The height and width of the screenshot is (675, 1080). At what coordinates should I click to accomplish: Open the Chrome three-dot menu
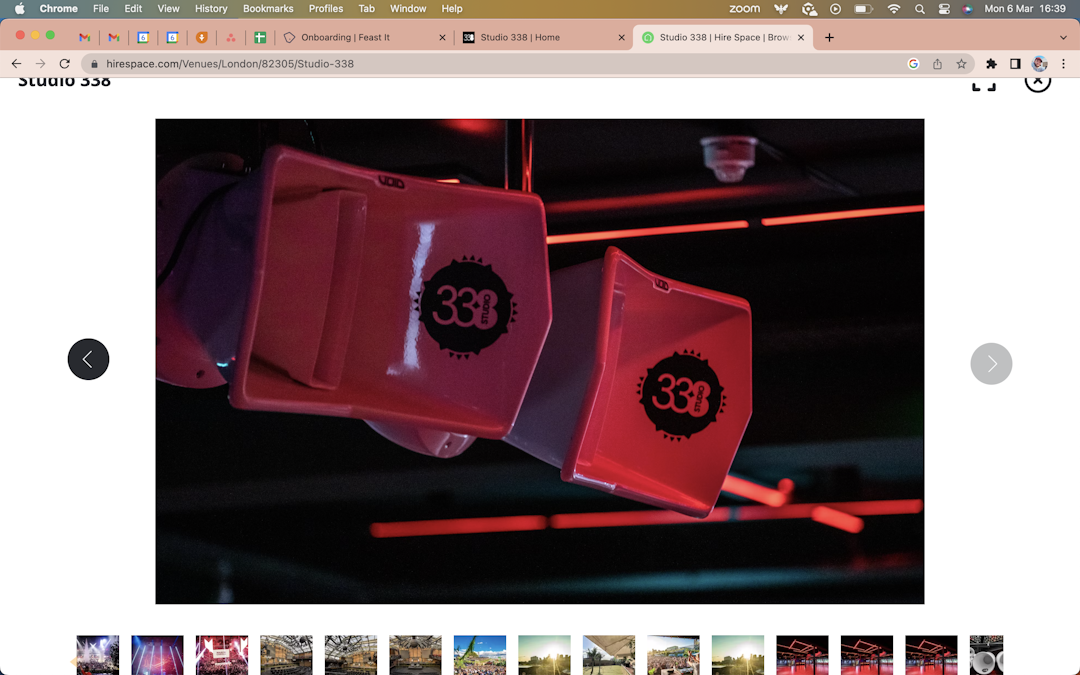point(1063,63)
